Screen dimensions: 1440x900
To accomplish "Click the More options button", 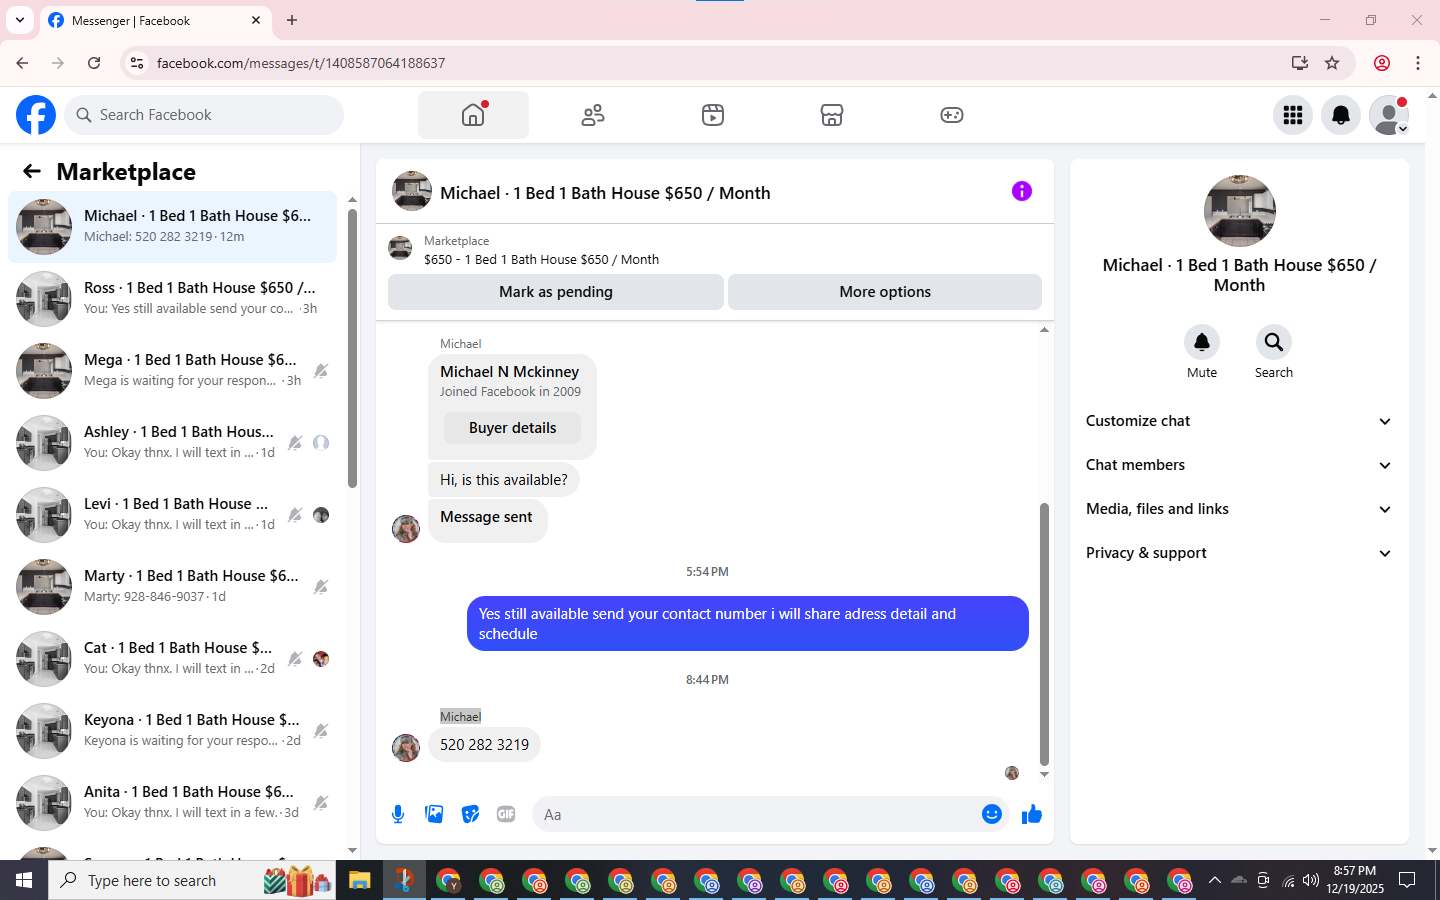I will (885, 292).
